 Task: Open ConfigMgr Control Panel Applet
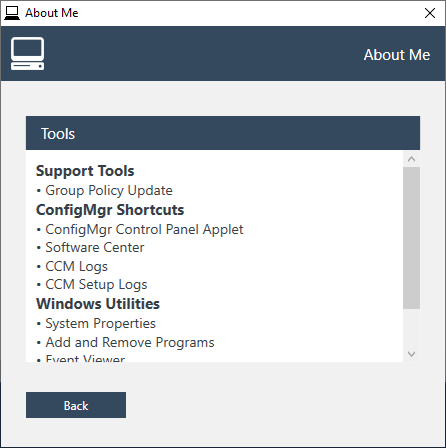point(144,229)
